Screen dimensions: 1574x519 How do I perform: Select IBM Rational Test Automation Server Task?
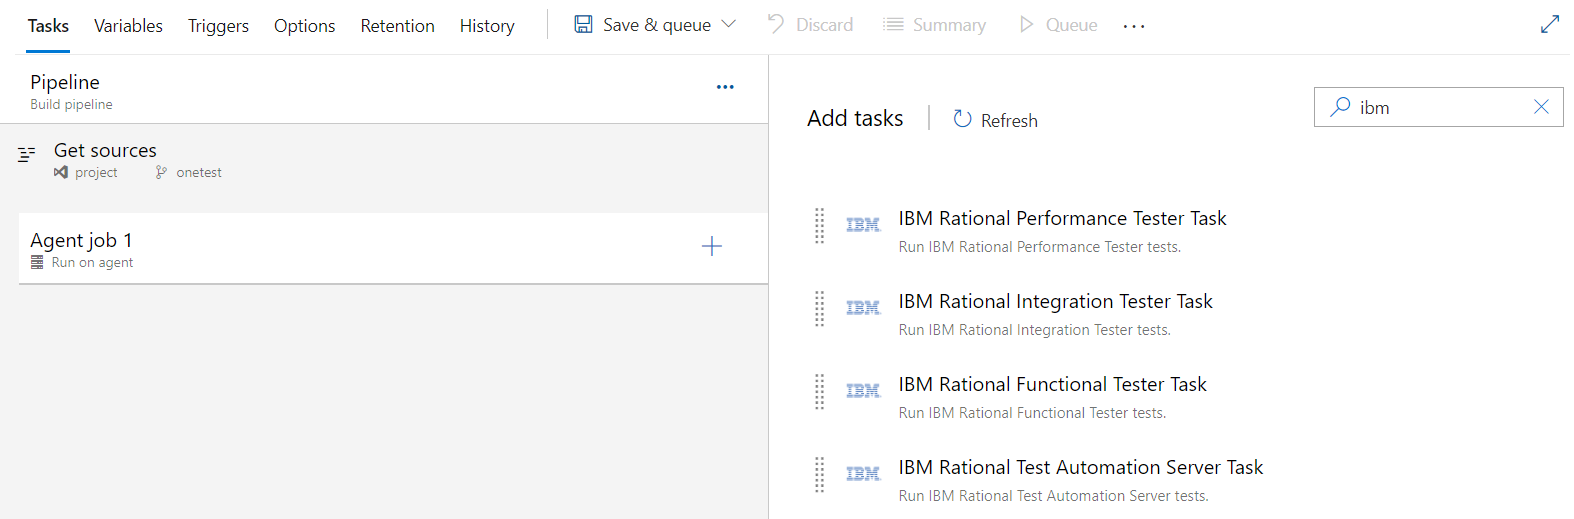coord(1081,467)
